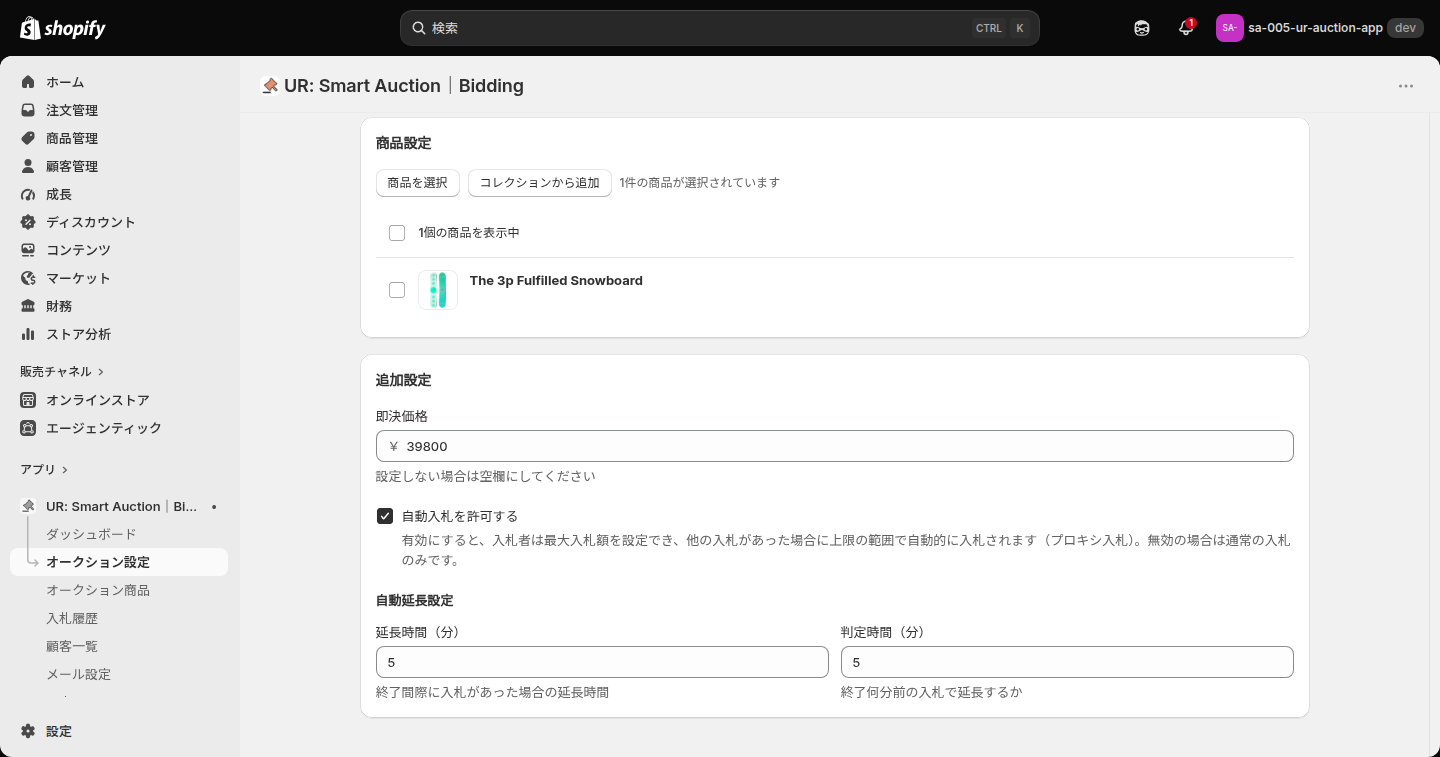This screenshot has height=757, width=1440.
Task: Click the 設定 gear icon
Action: (28, 731)
